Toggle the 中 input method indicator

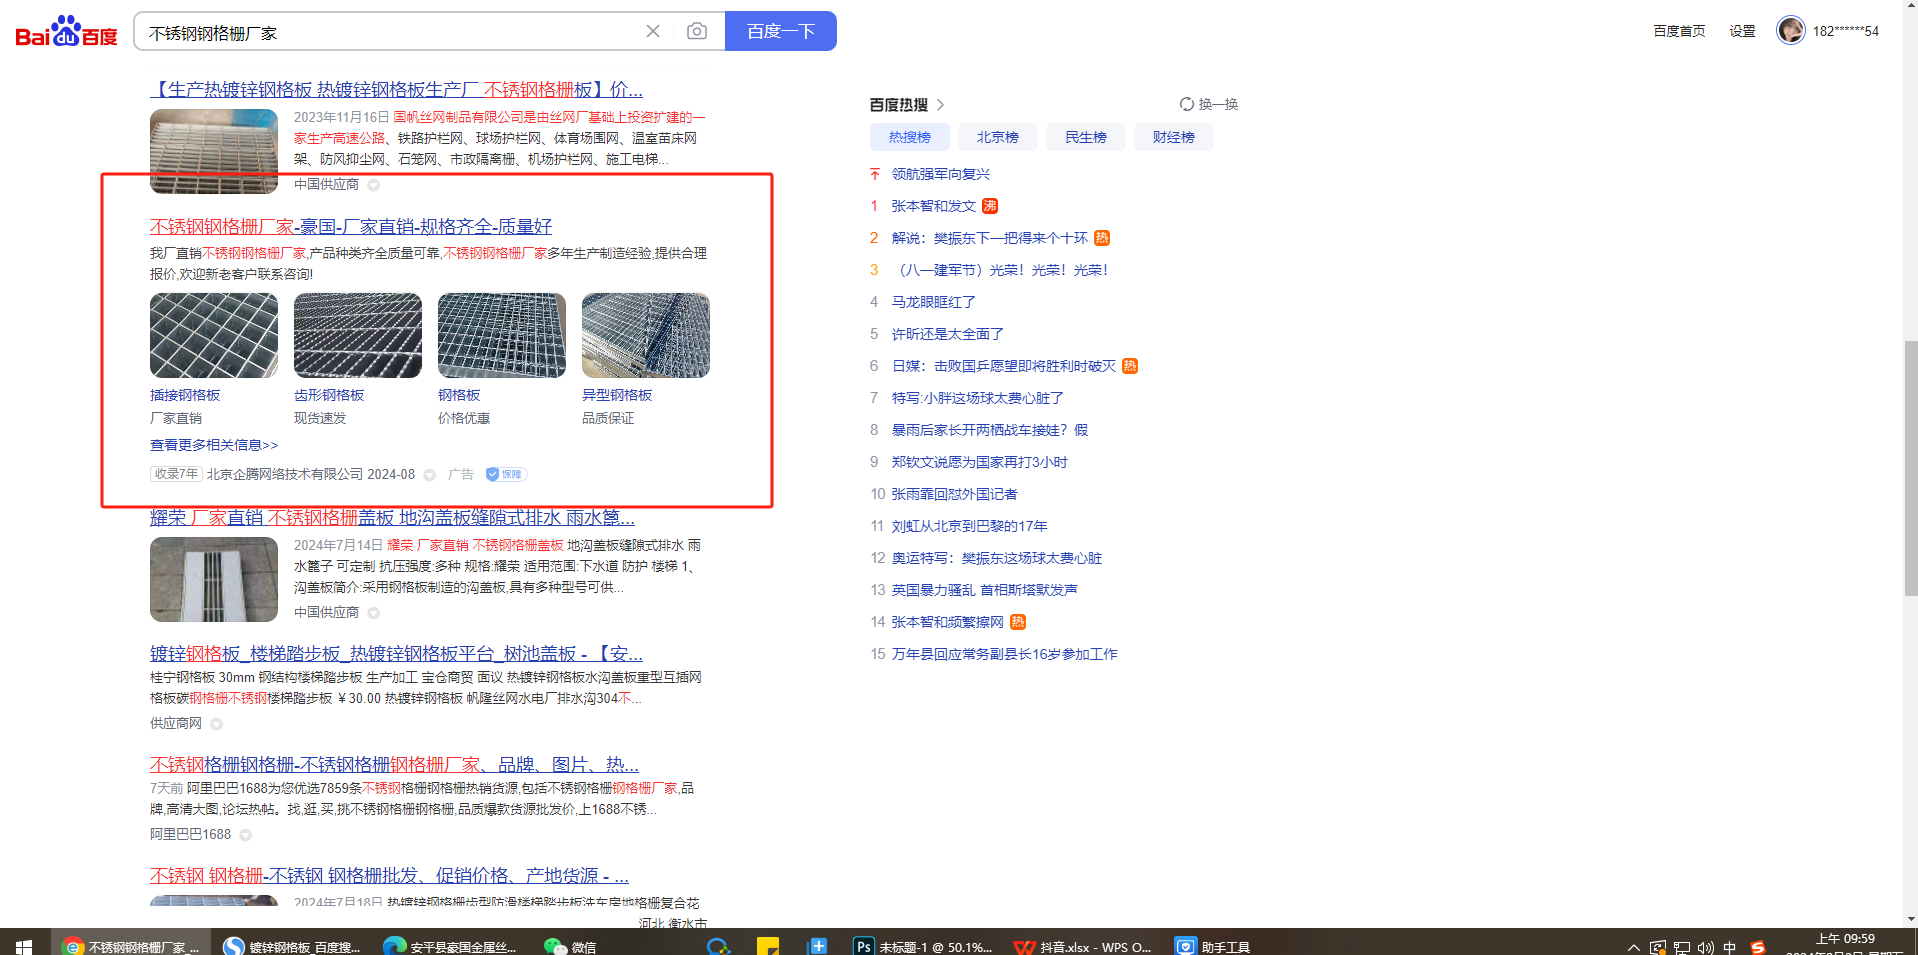pos(1730,947)
